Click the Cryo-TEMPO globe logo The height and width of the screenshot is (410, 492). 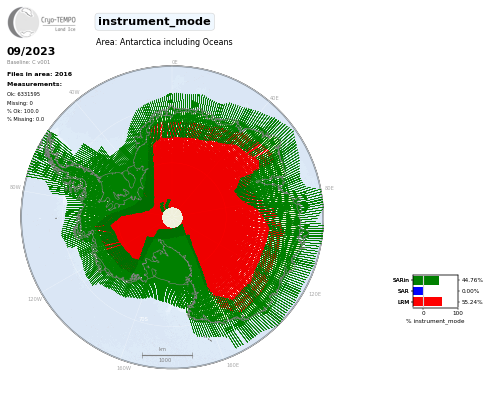[x=23, y=22]
